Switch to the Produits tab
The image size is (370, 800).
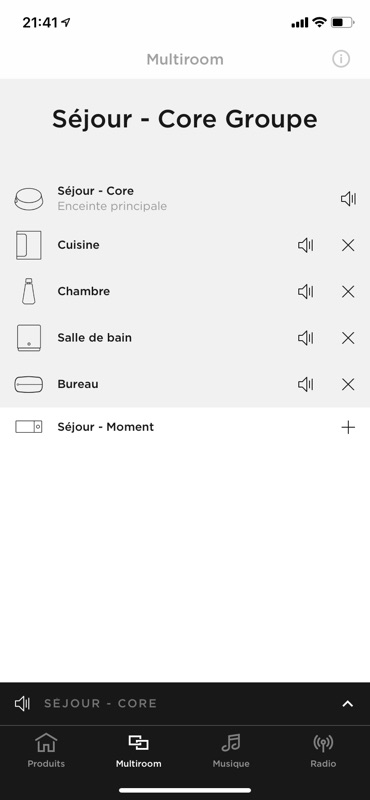46,751
